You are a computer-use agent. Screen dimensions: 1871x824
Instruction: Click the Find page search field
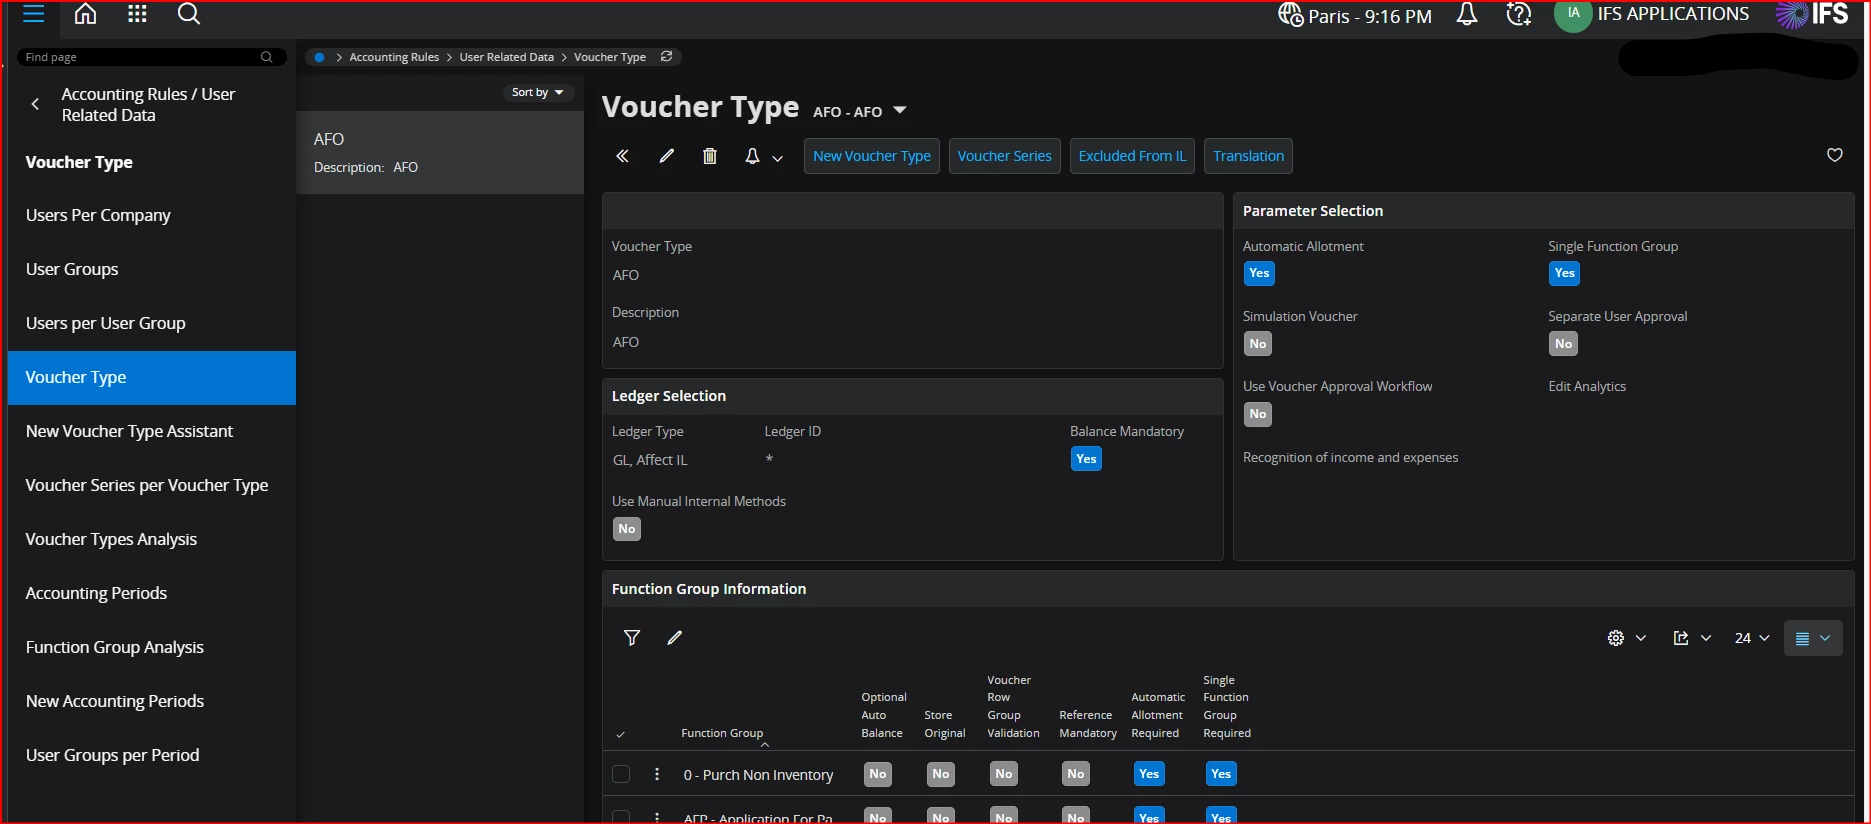click(140, 57)
